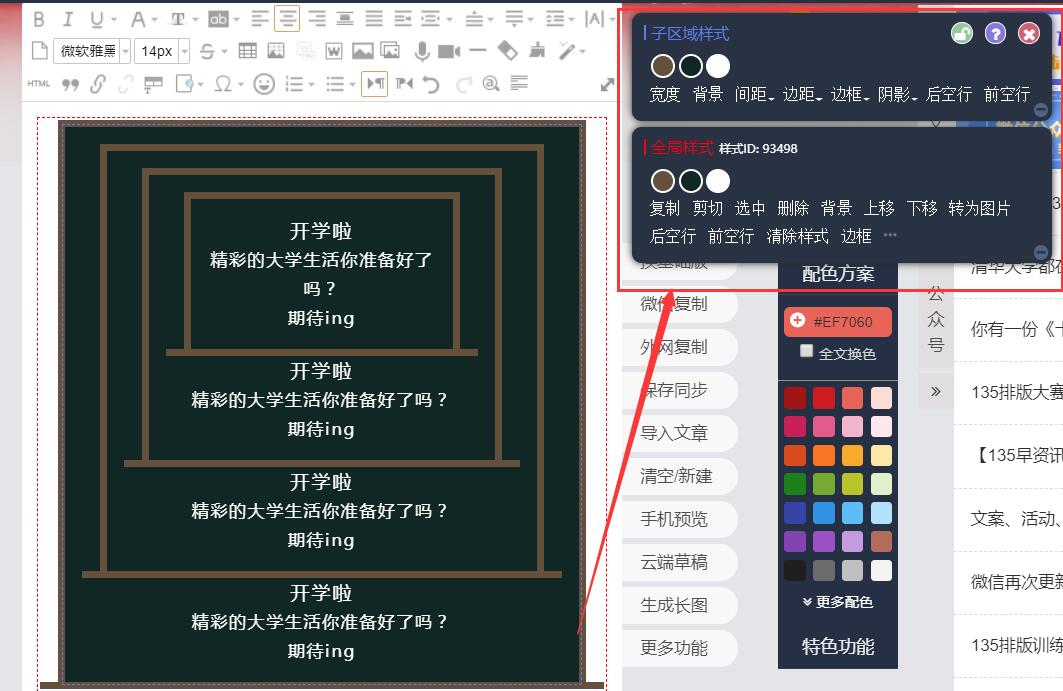Insert a single image
1063x691 pixels.
[362, 51]
